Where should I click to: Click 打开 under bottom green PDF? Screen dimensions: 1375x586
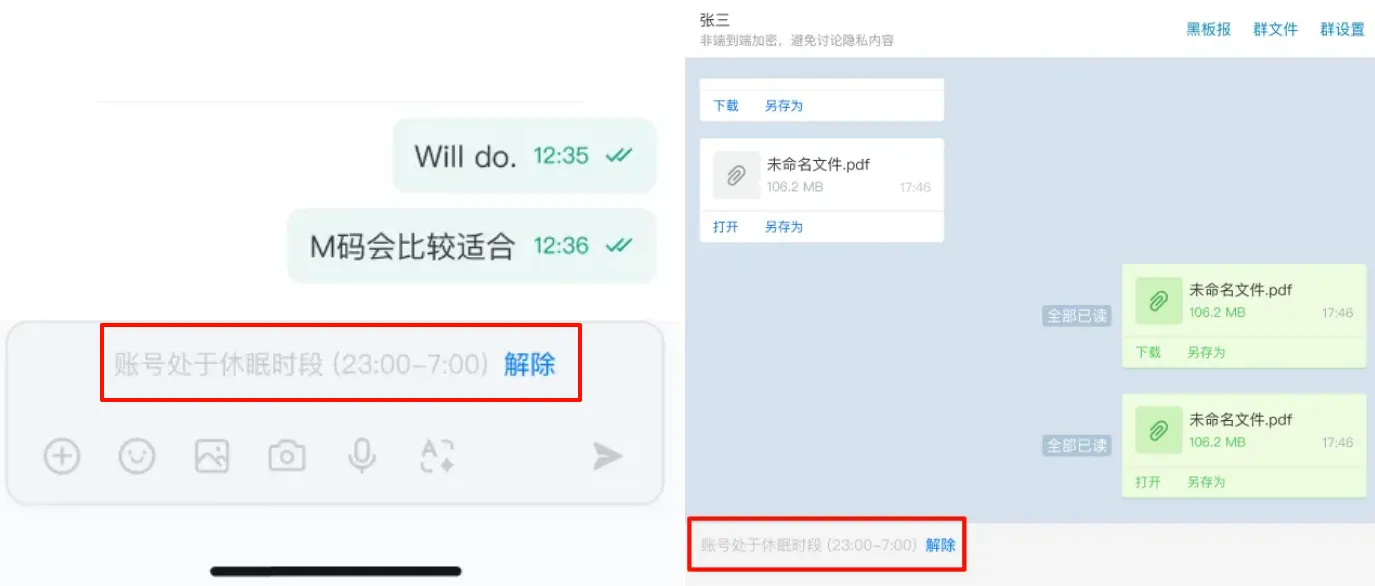[x=1148, y=482]
